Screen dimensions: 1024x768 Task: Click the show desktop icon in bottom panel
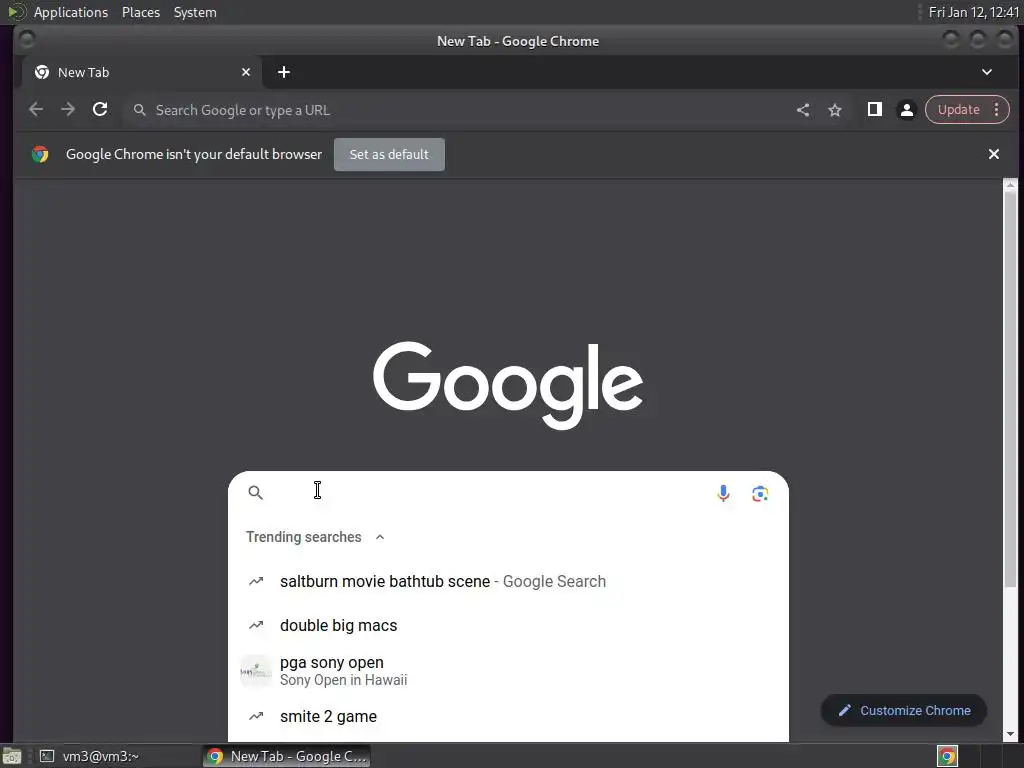[11, 756]
